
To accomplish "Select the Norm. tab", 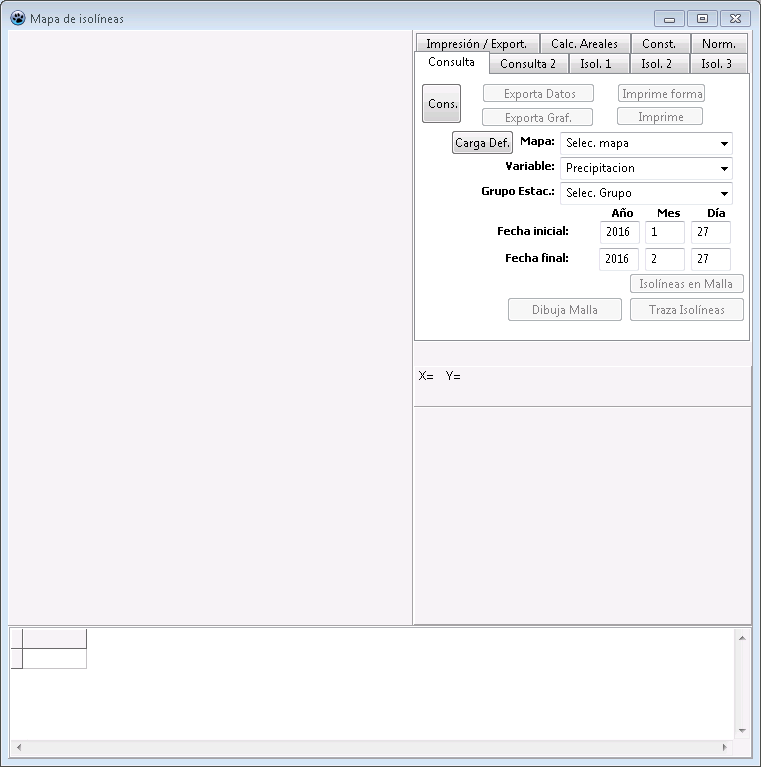I will (x=718, y=44).
